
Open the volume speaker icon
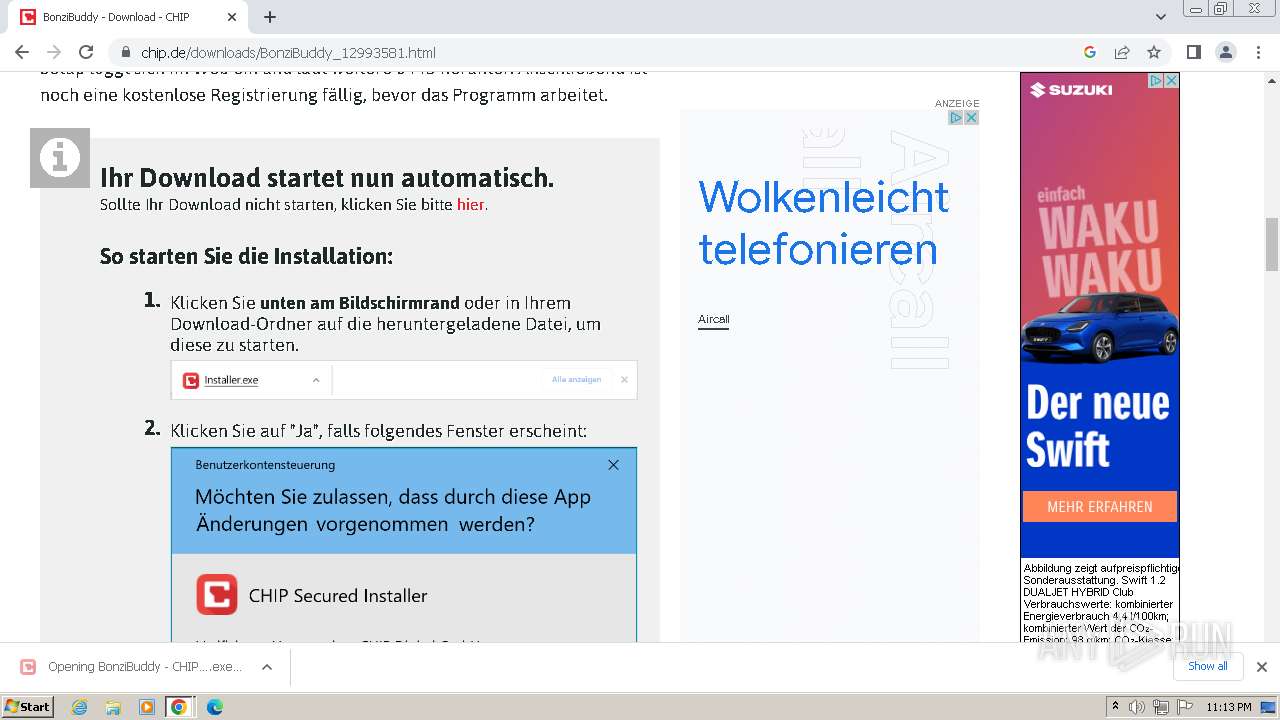[x=1137, y=707]
